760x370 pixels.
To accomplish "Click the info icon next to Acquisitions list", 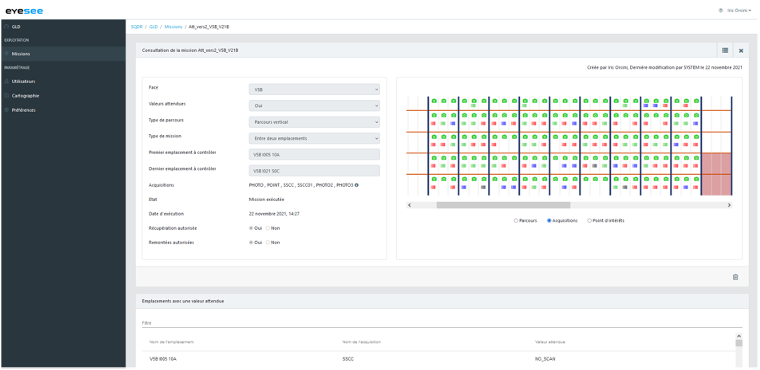I will point(356,185).
